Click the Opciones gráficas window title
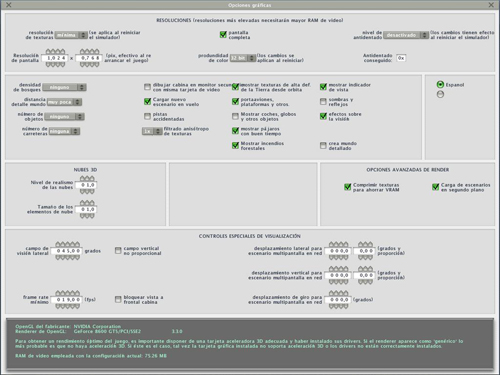 coord(250,5)
